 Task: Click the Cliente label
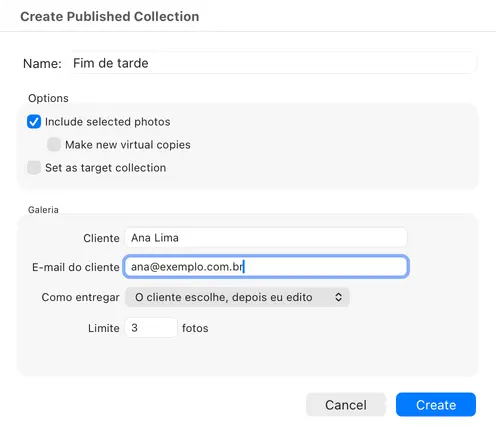tap(101, 238)
